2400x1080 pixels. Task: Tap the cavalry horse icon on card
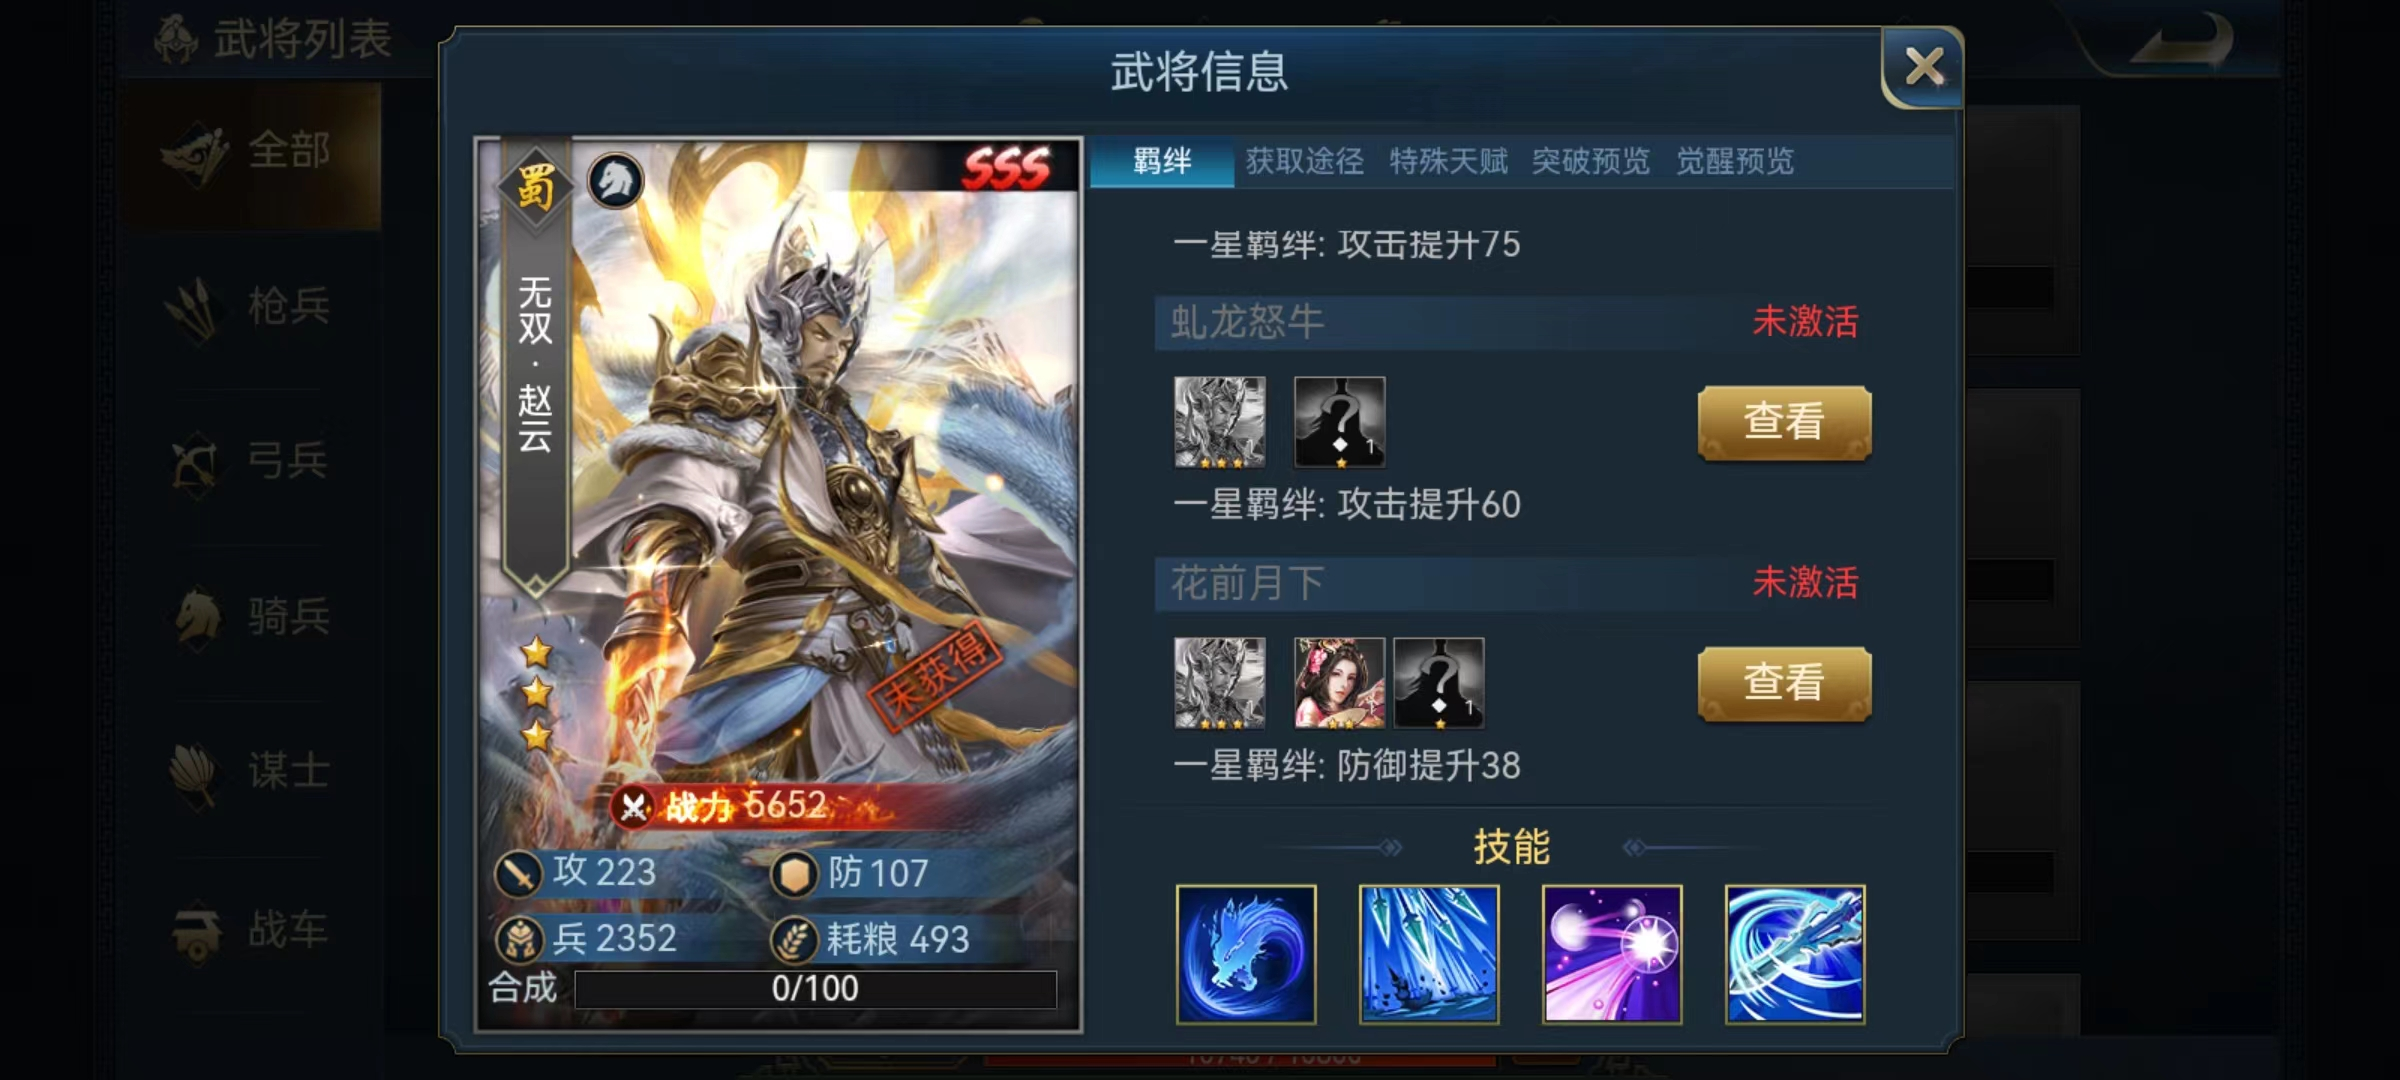tap(615, 182)
